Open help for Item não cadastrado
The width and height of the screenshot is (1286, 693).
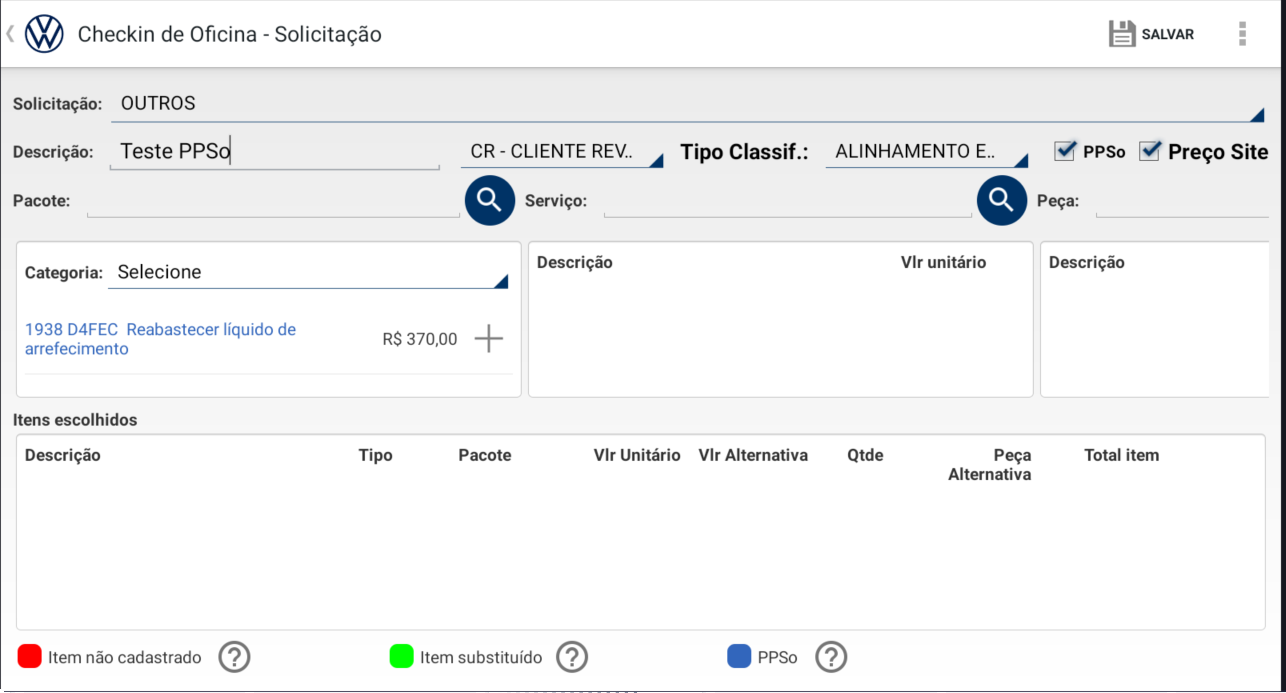[234, 657]
